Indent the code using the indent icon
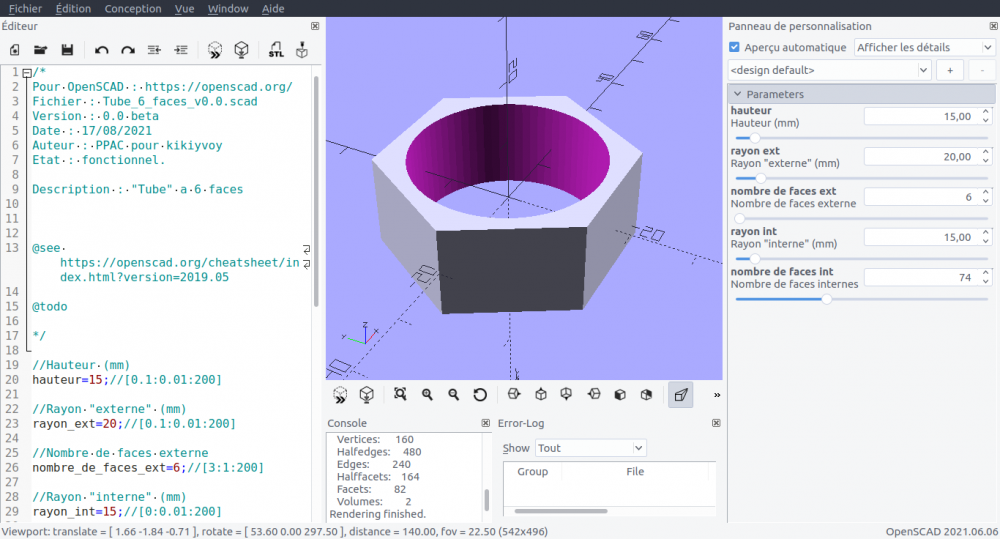This screenshot has width=1000, height=539. click(x=181, y=49)
